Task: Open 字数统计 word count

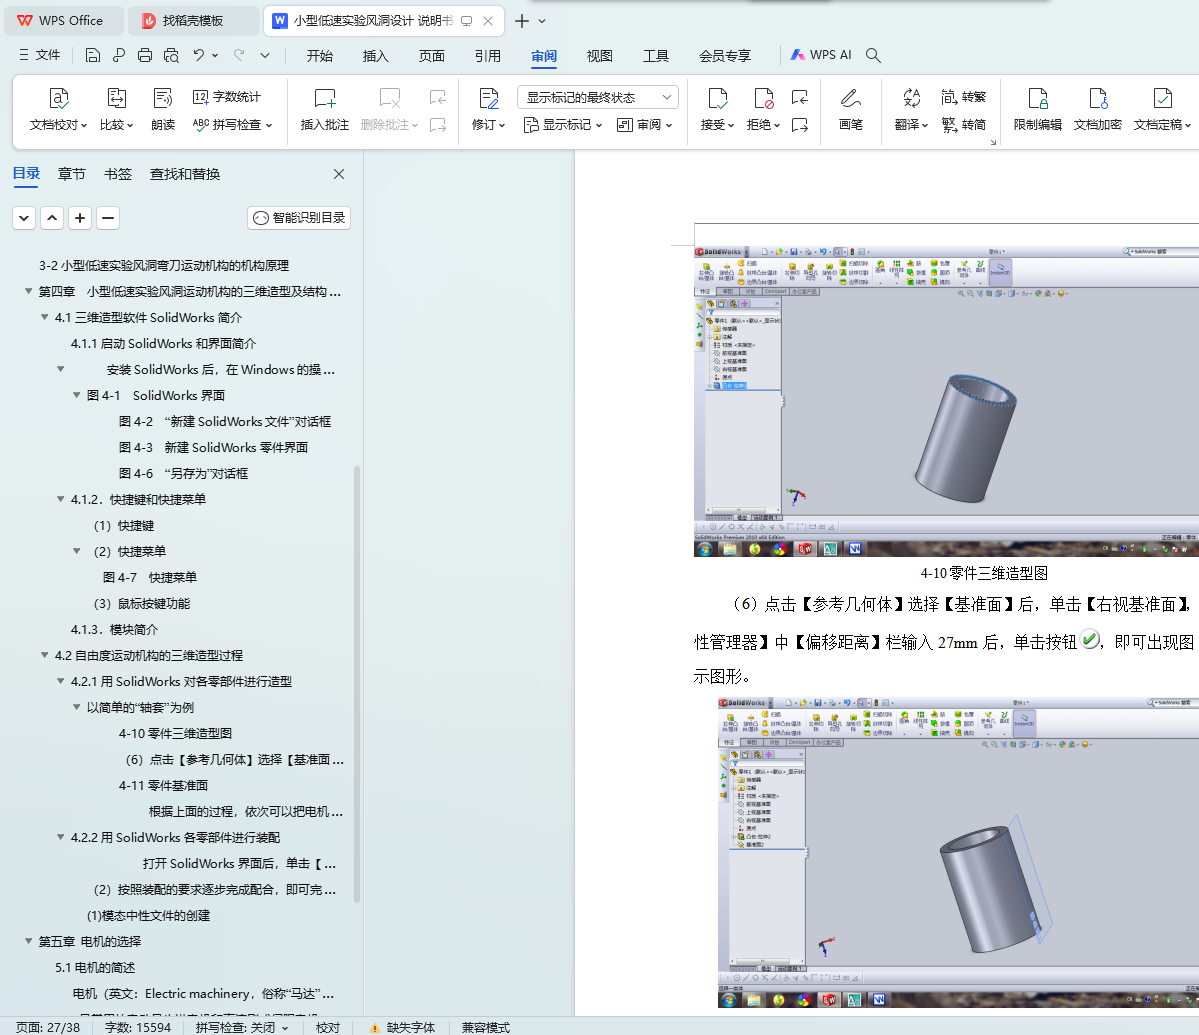Action: [x=226, y=97]
